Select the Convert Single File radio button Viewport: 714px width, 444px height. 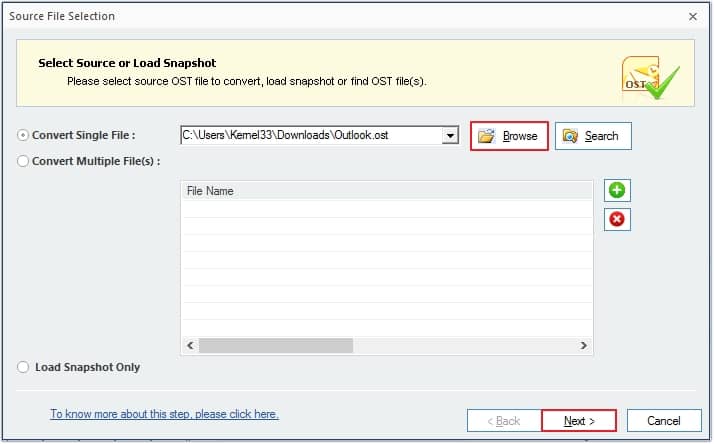pyautogui.click(x=23, y=135)
